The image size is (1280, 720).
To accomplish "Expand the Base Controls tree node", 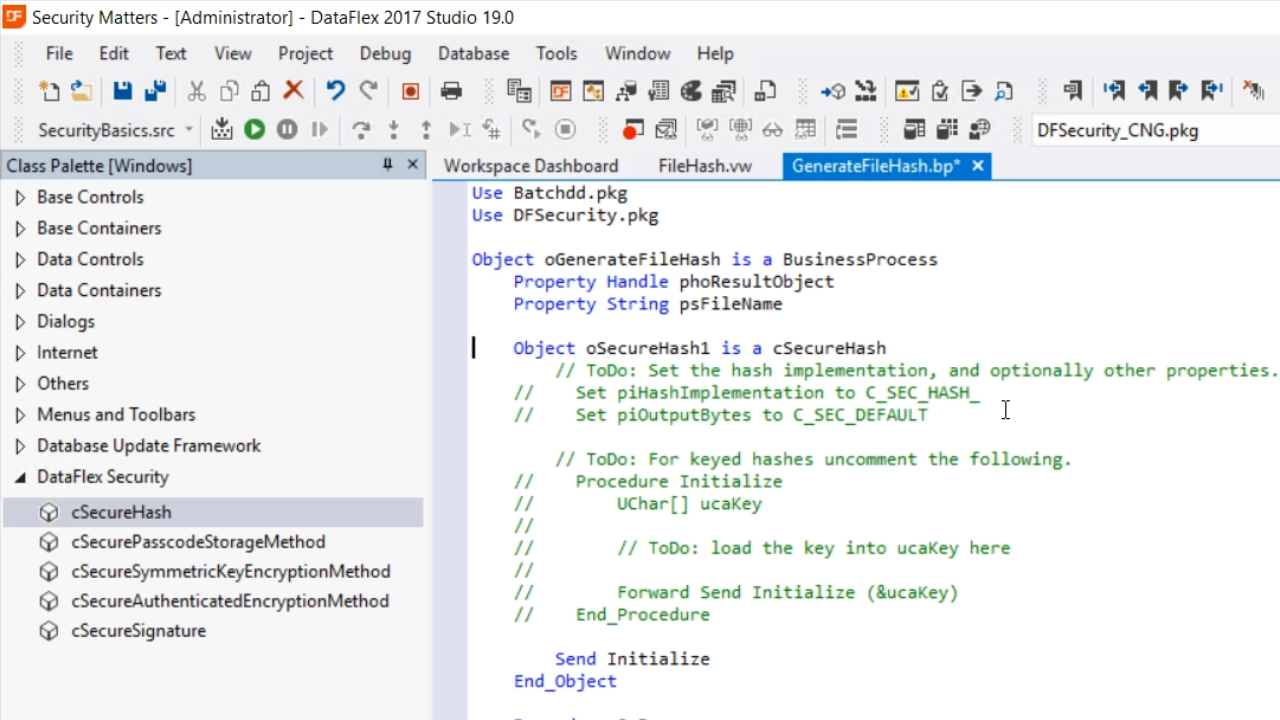I will click(x=20, y=197).
